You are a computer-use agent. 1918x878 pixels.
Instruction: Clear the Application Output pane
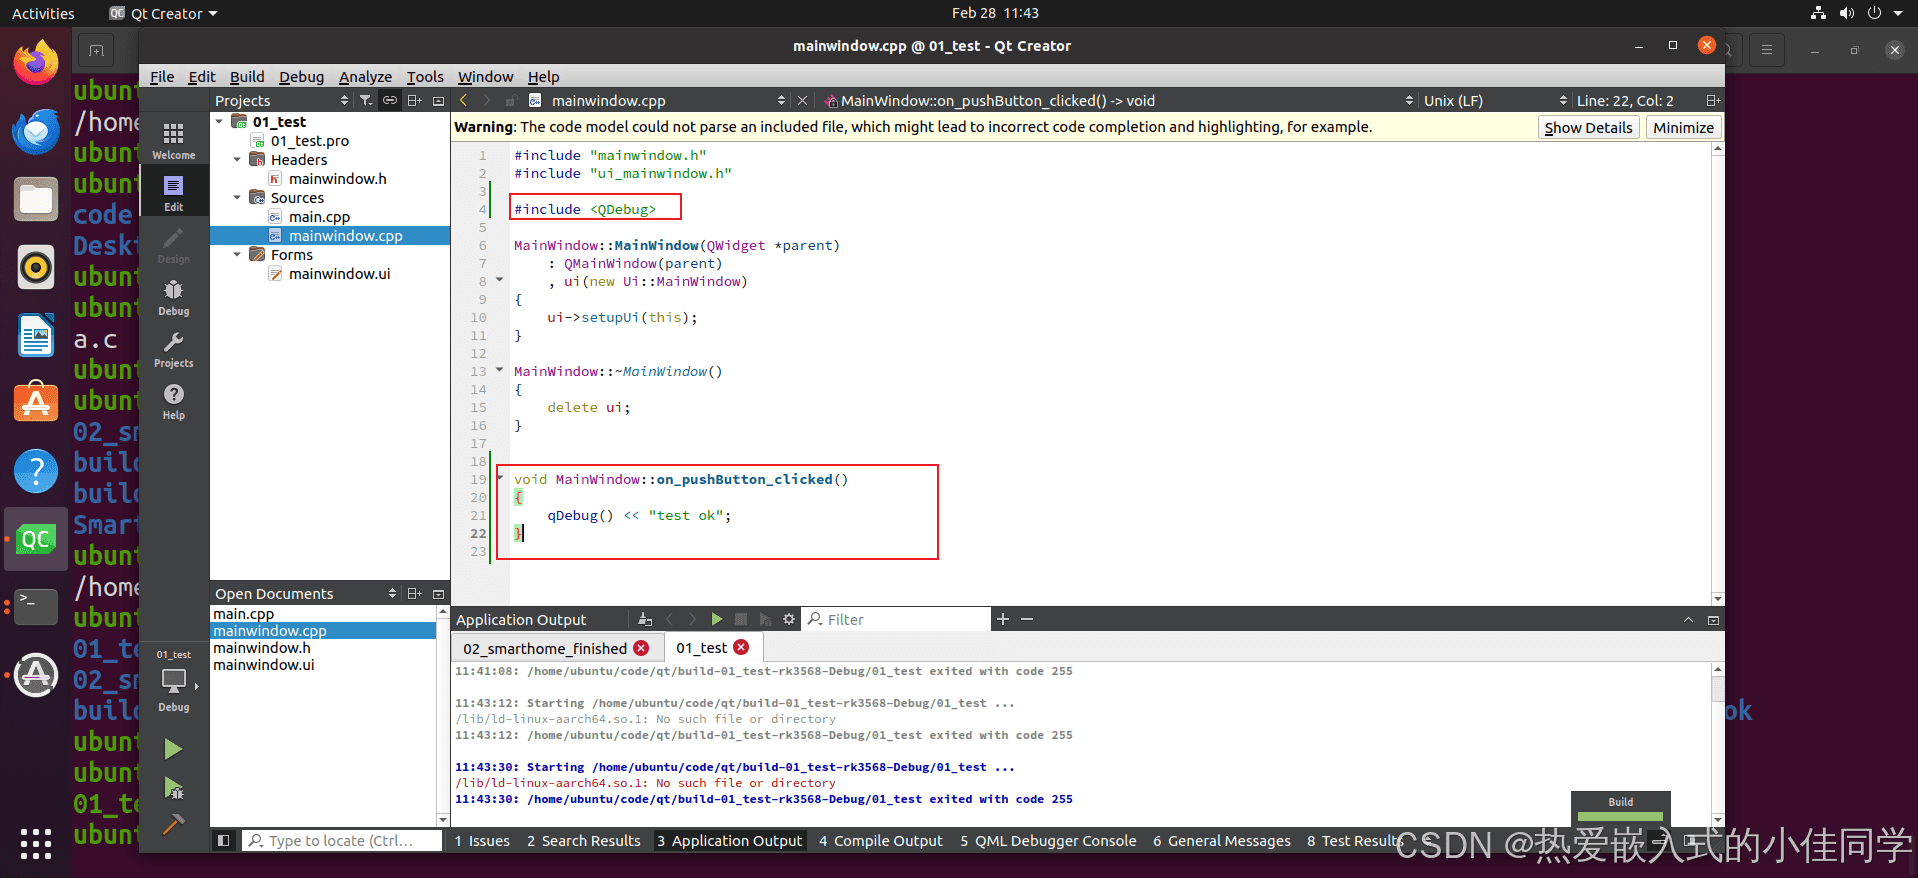click(645, 620)
